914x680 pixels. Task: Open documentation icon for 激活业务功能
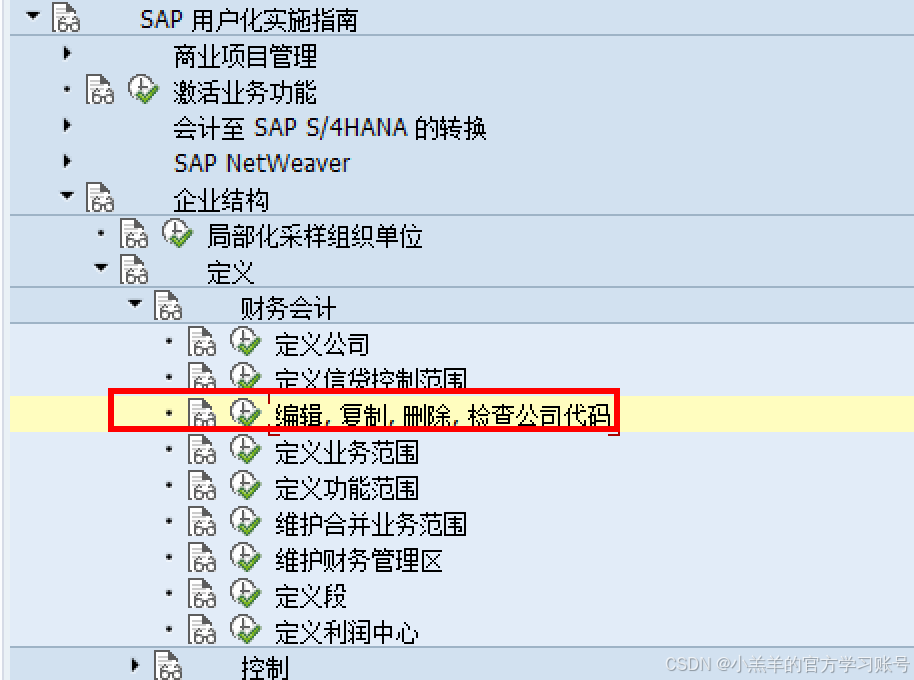100,89
